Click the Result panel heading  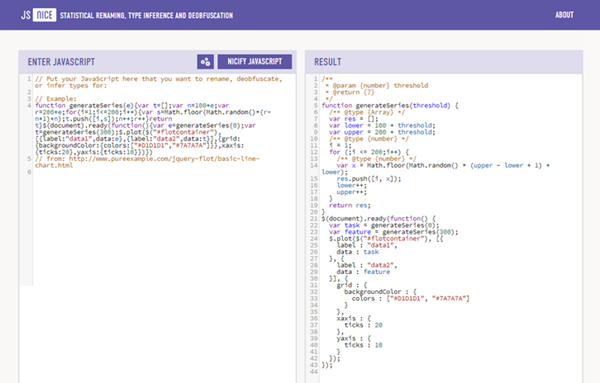tap(328, 62)
